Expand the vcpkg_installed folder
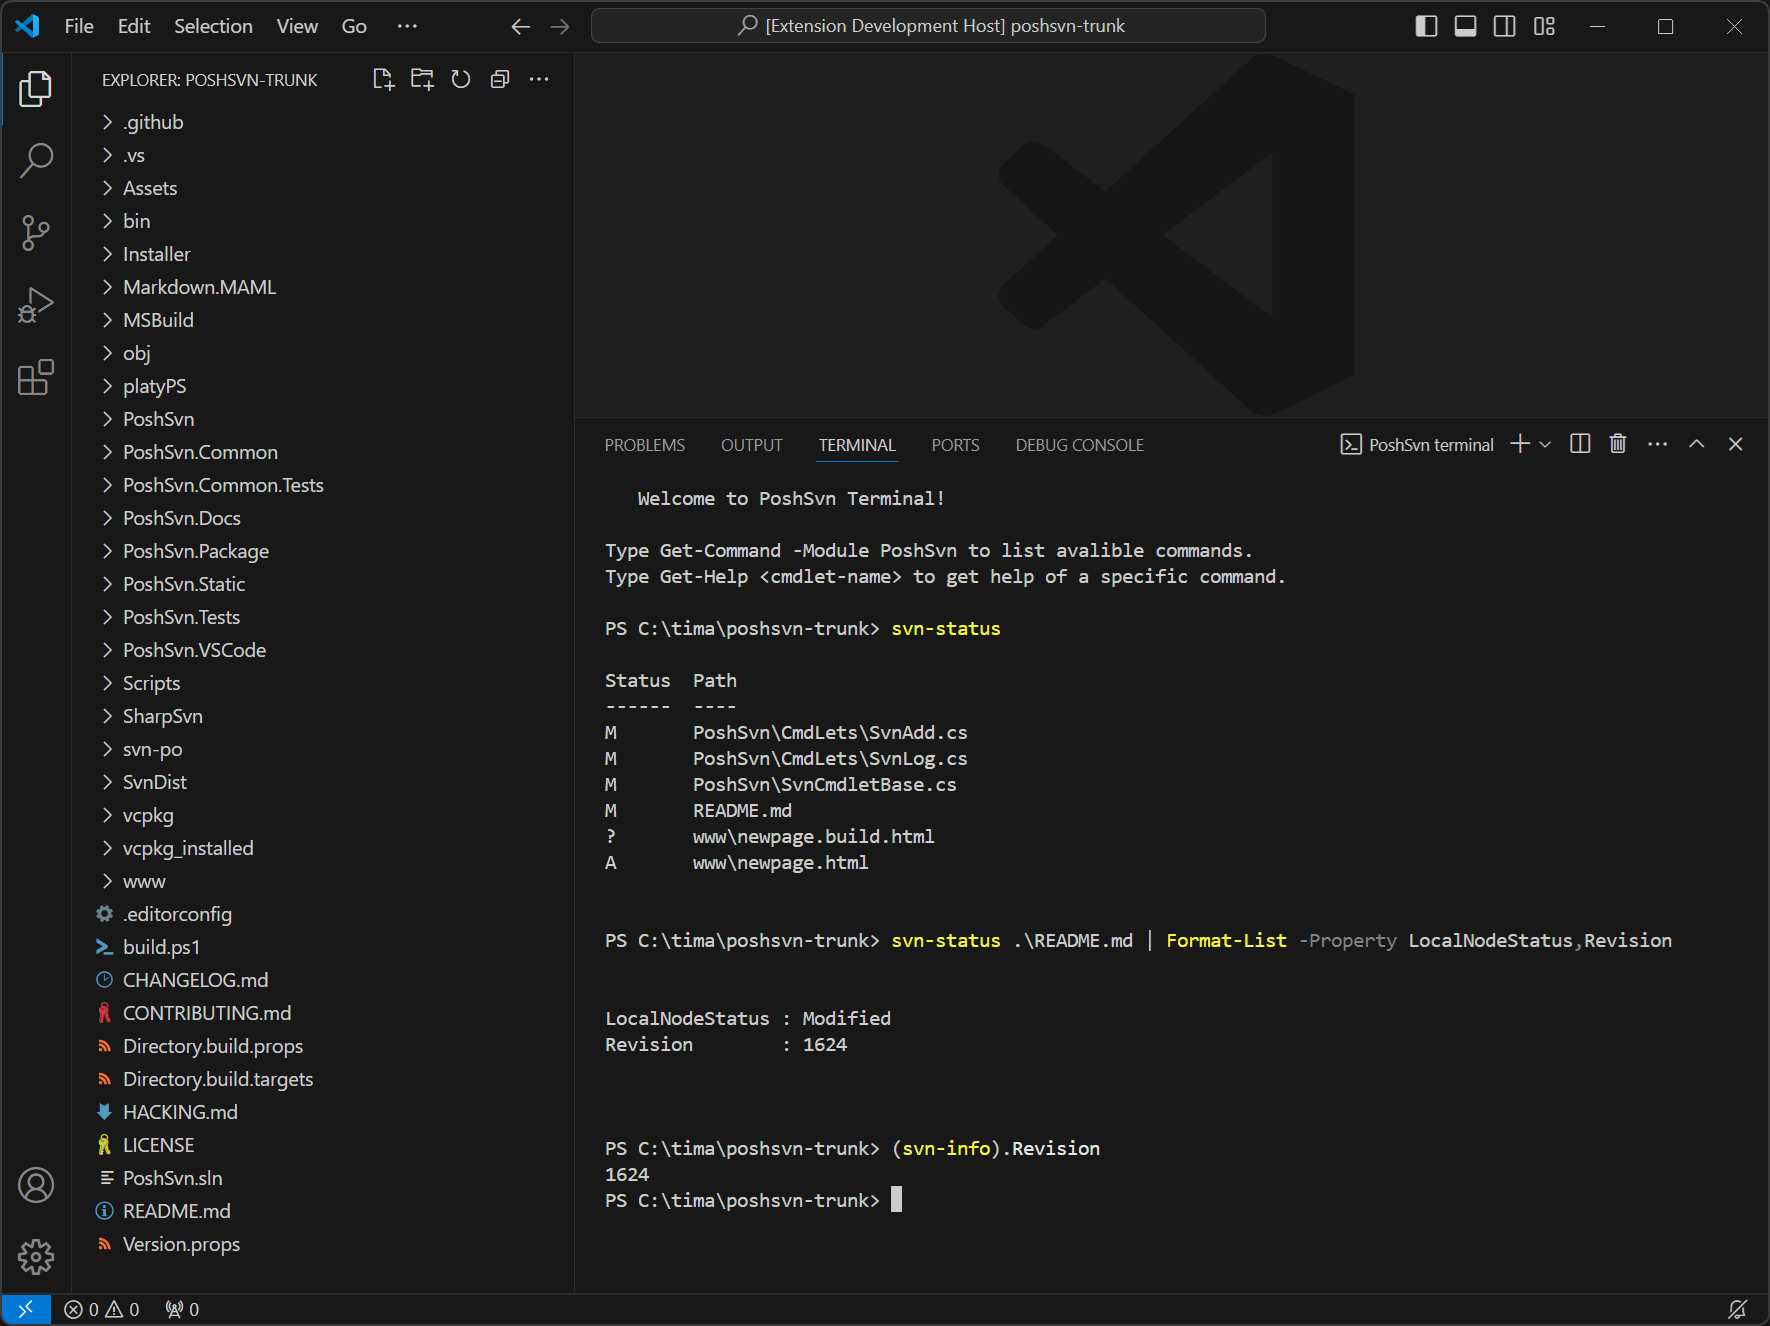1770x1326 pixels. (x=323, y=848)
